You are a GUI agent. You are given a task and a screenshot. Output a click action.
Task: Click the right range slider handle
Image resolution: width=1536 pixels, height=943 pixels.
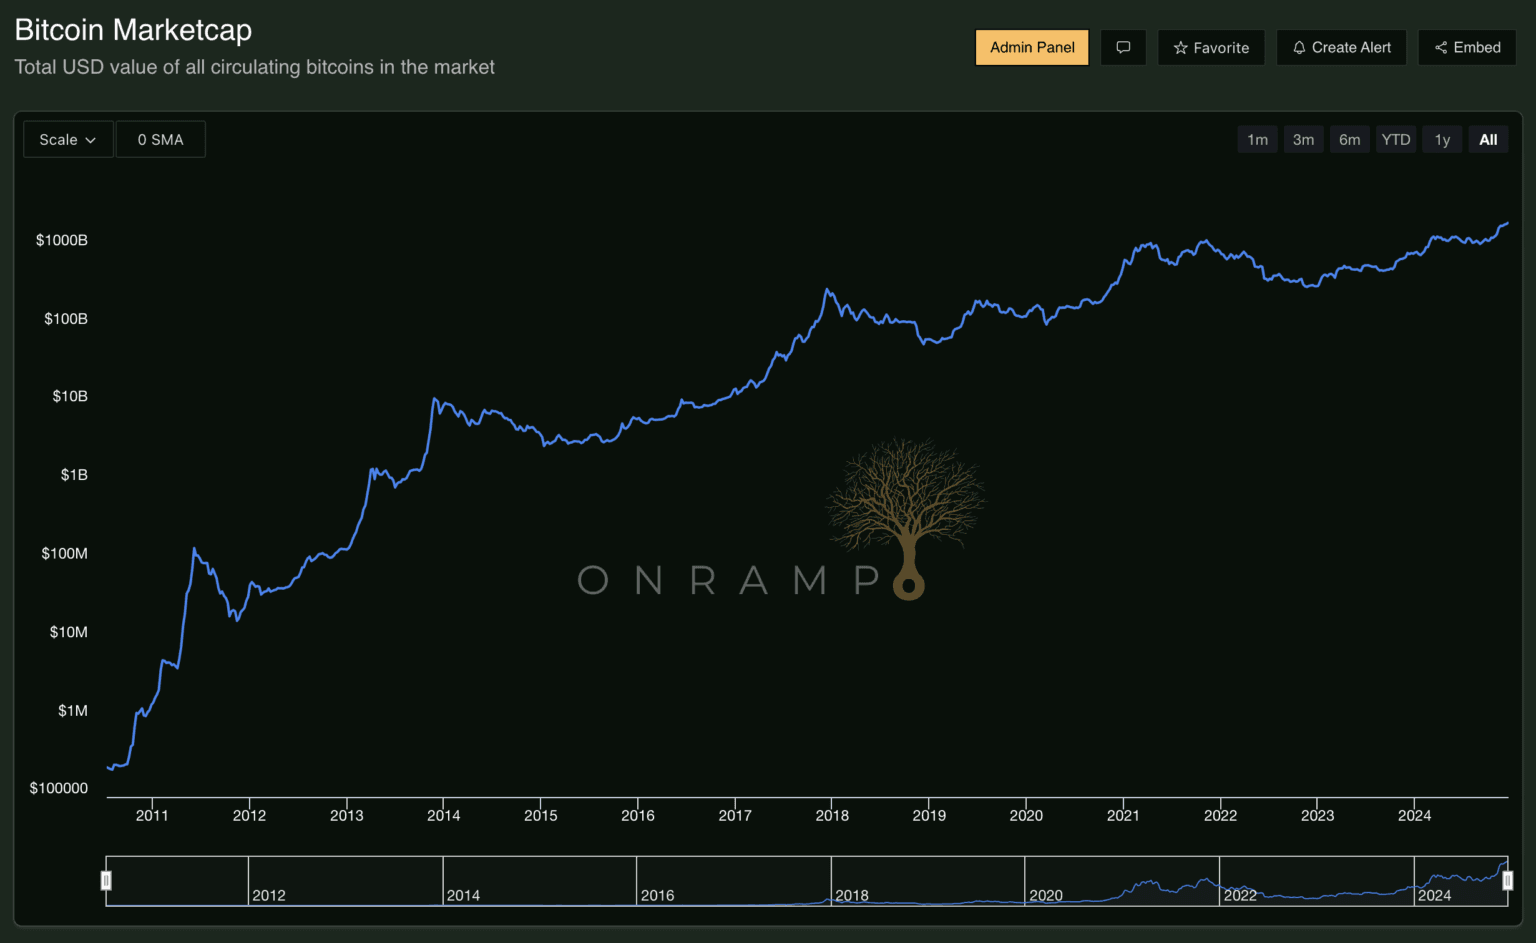tap(1507, 880)
